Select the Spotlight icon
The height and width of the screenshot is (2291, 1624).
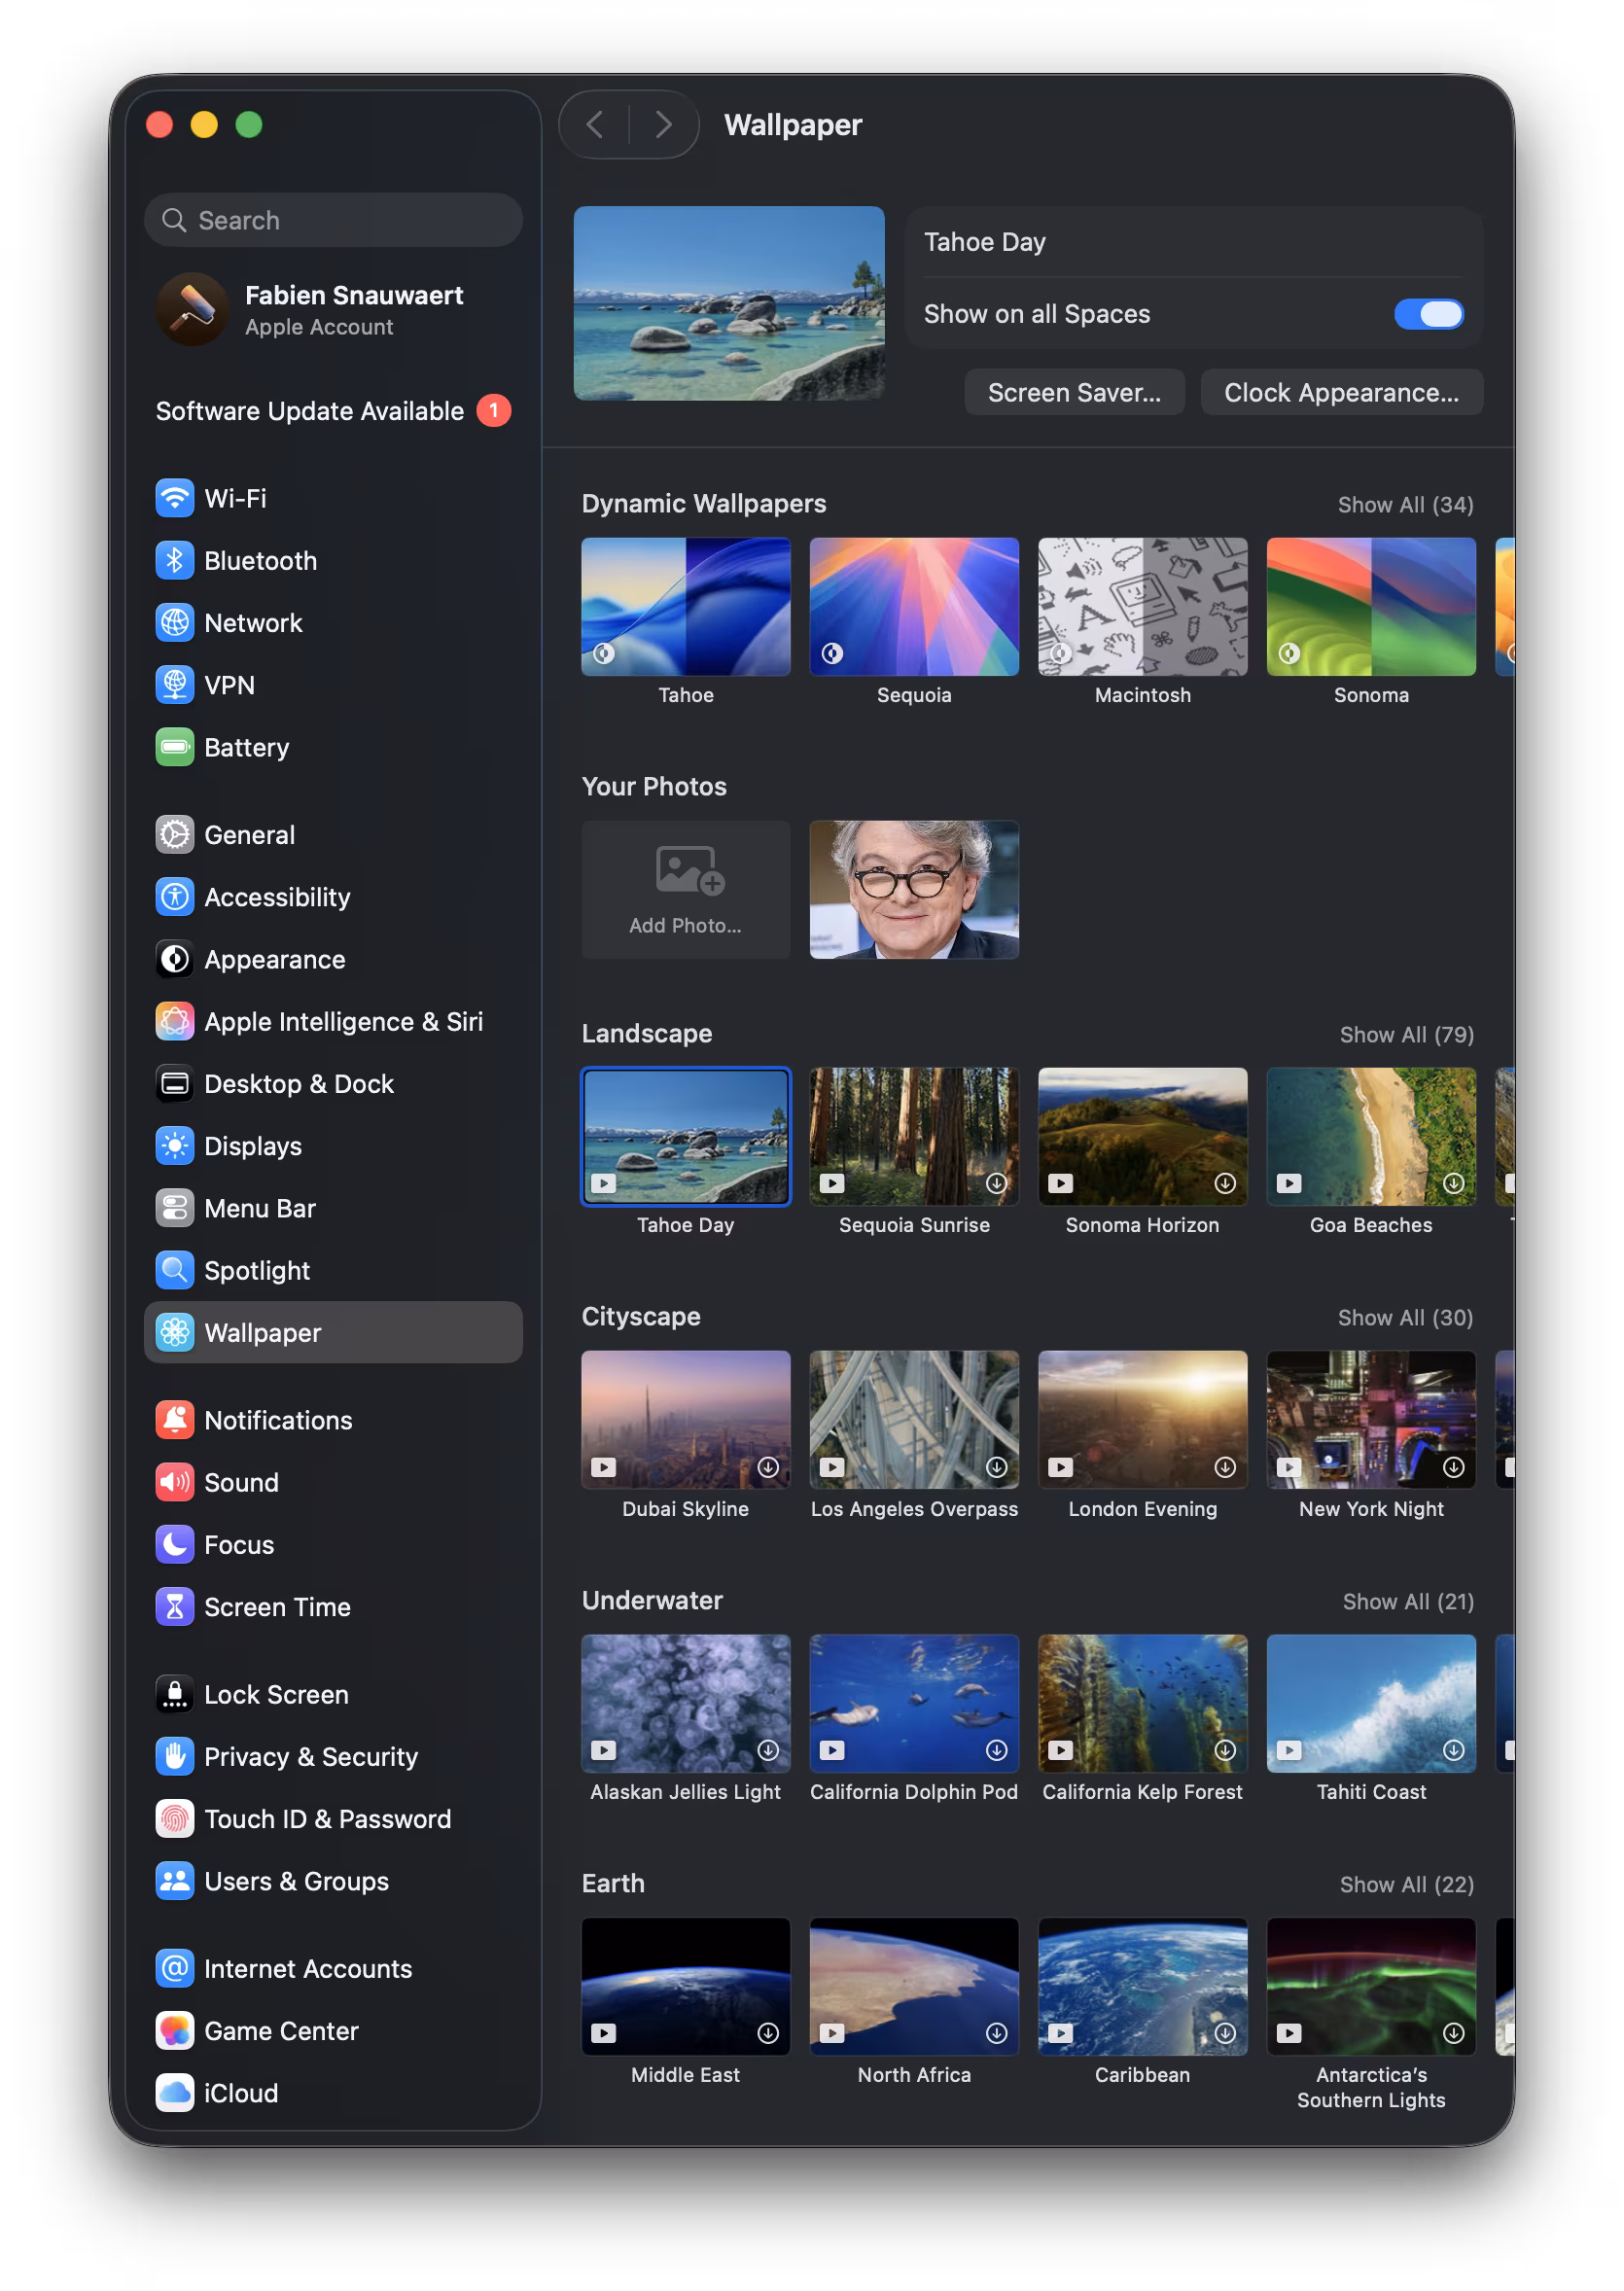[x=175, y=1270]
